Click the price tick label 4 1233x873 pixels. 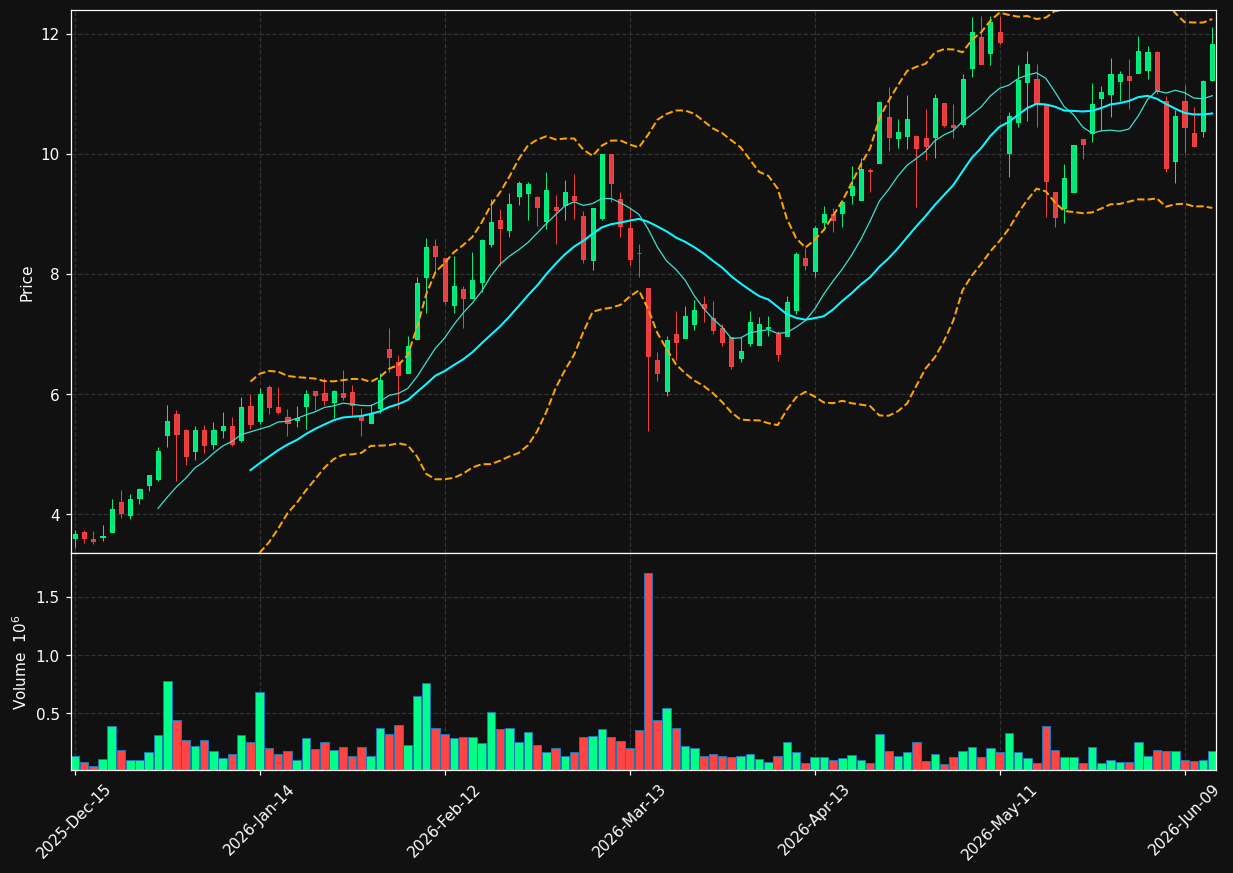click(x=56, y=515)
